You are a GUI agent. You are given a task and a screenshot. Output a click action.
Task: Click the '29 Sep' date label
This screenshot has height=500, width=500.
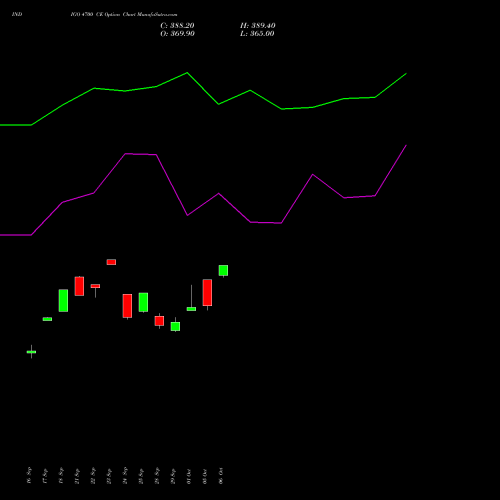[x=173, y=476]
